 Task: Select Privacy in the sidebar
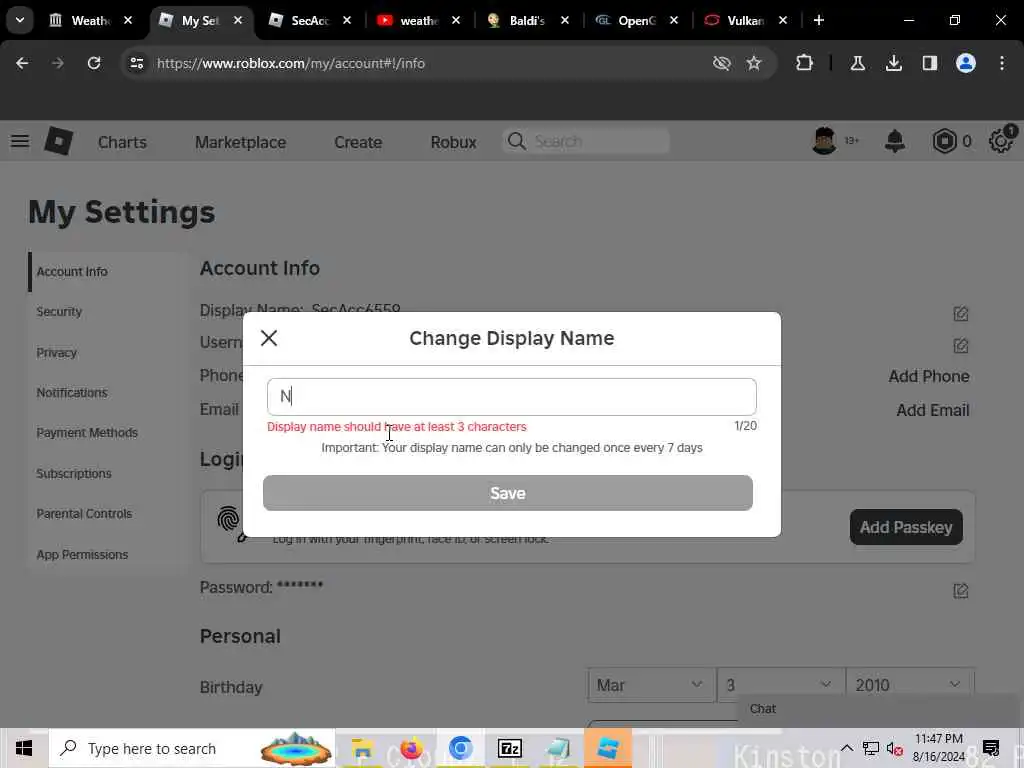pyautogui.click(x=56, y=353)
